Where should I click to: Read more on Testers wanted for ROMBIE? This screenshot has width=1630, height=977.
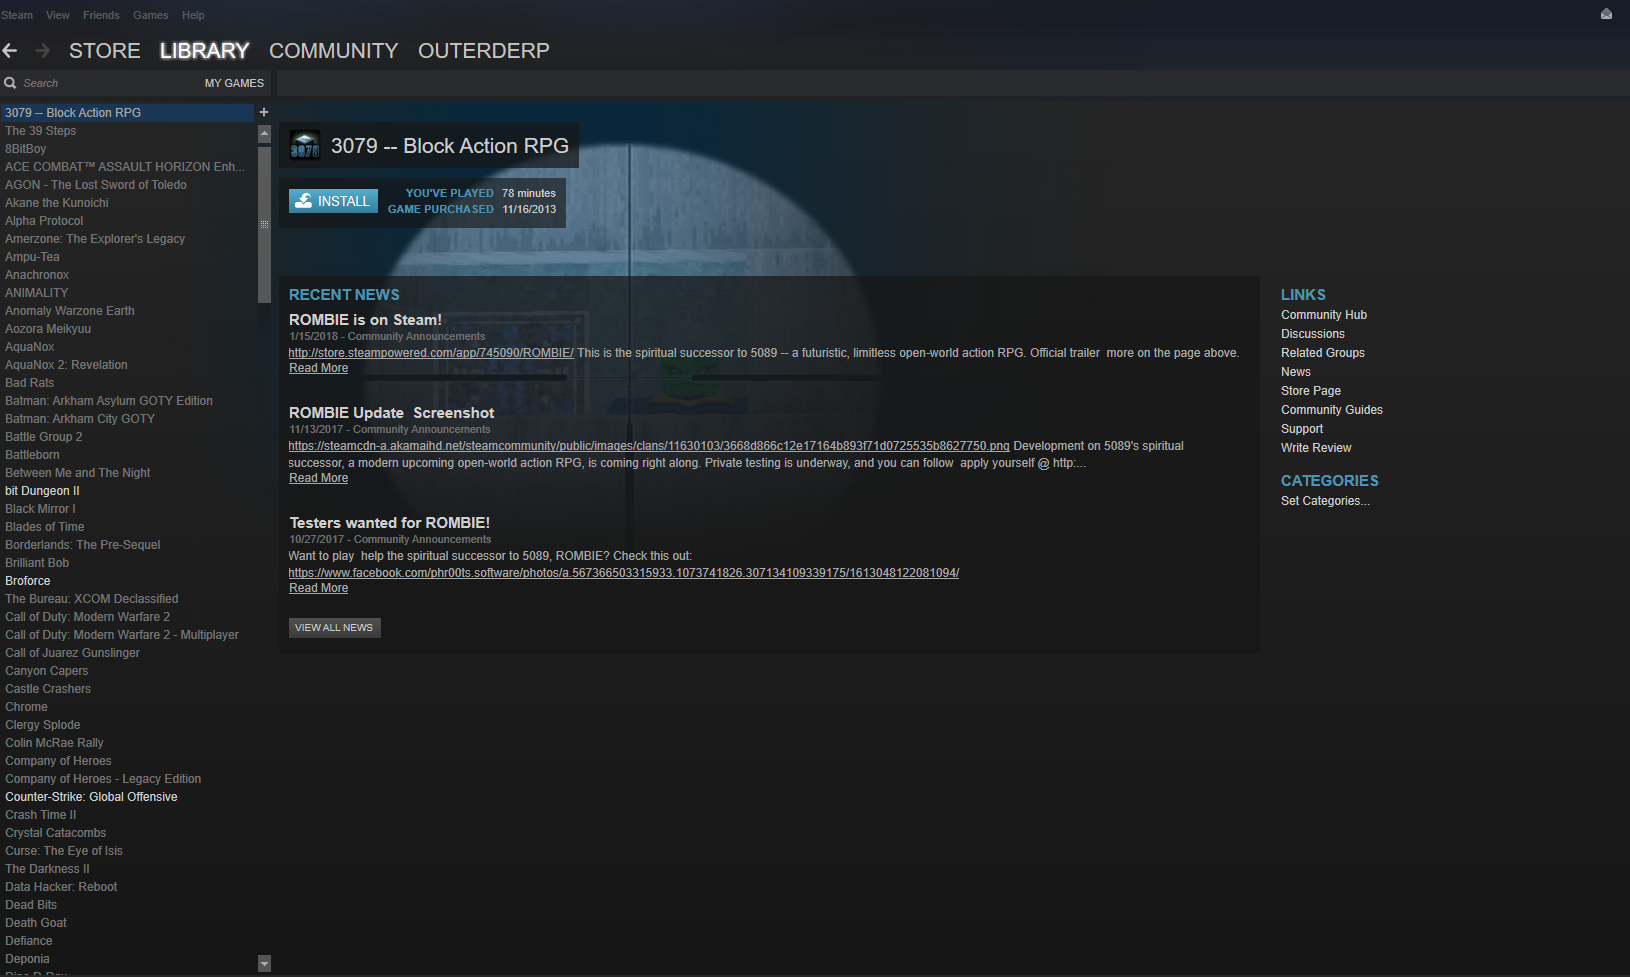319,588
